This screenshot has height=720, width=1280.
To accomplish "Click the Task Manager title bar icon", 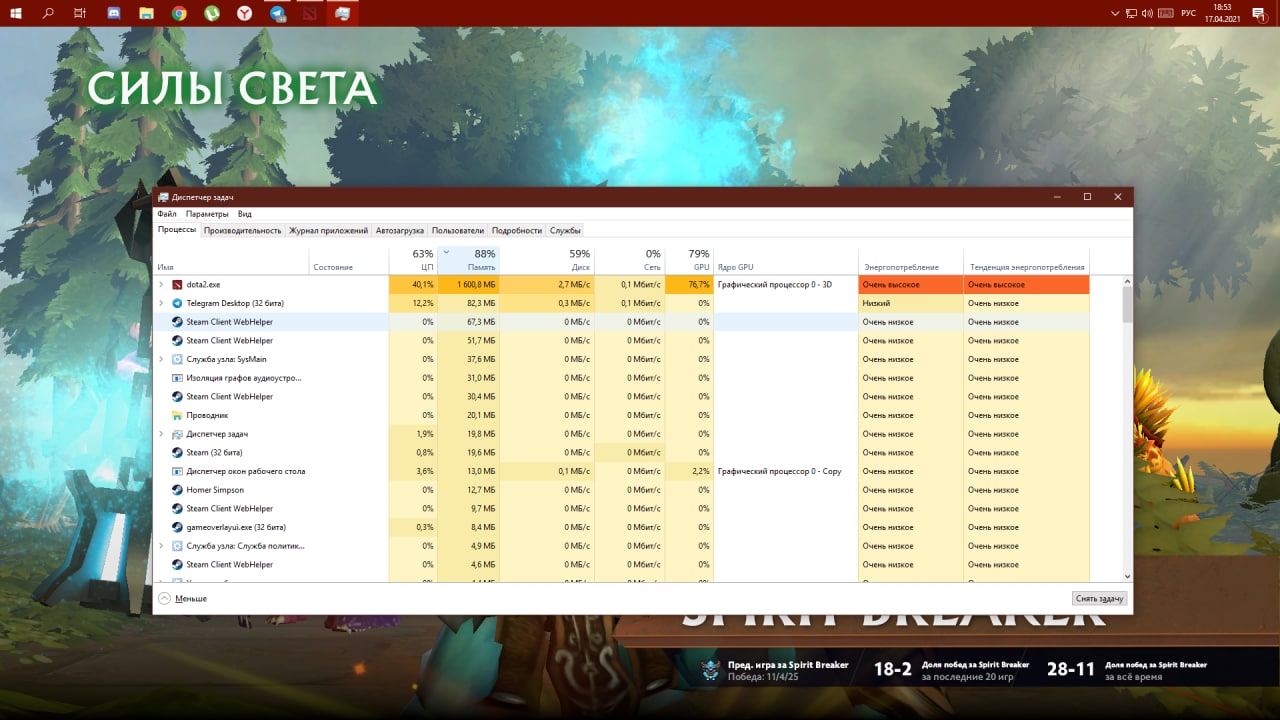I will tap(163, 197).
